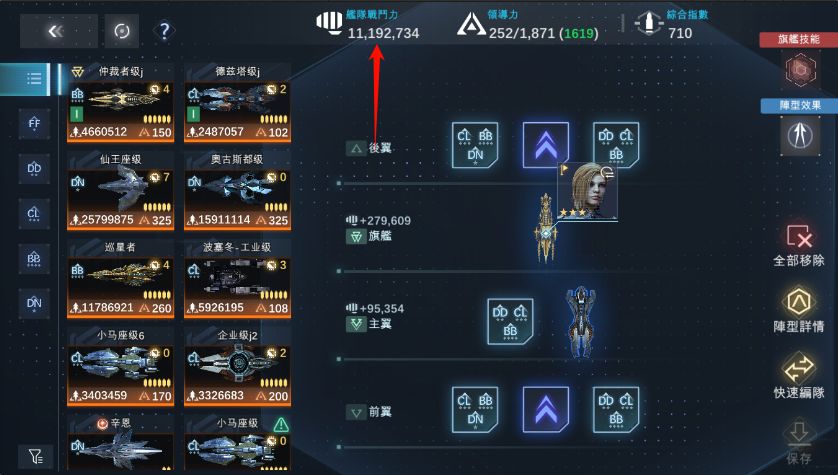
Task: Toggle the DN ship class filter
Action: [34, 304]
